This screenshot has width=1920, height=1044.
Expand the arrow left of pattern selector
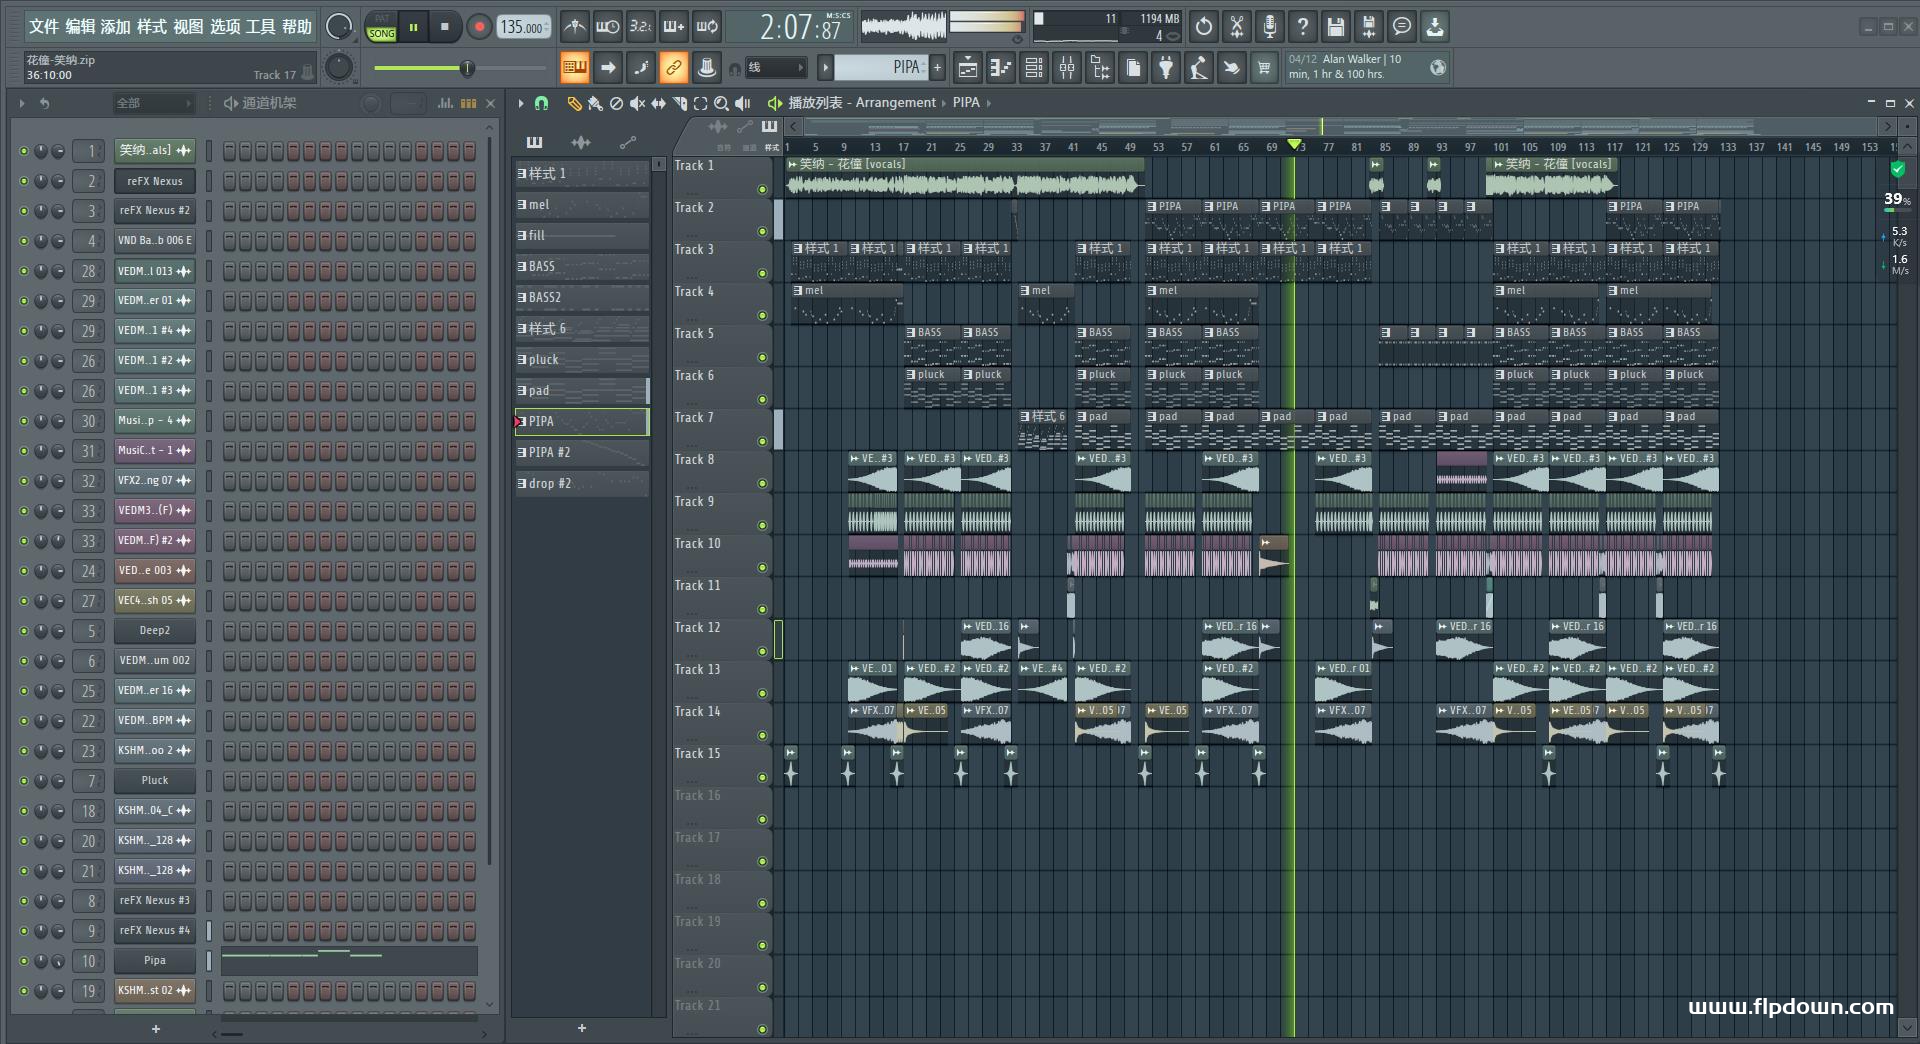click(x=825, y=68)
